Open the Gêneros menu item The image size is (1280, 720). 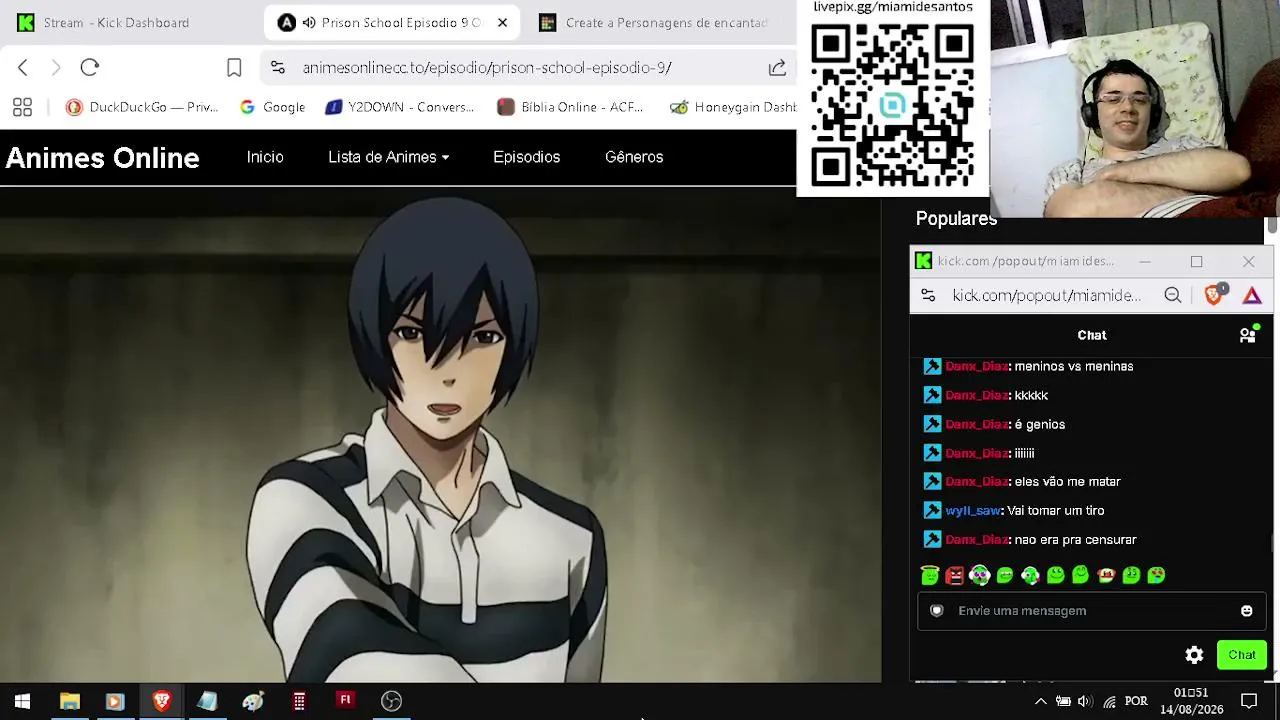(x=634, y=157)
